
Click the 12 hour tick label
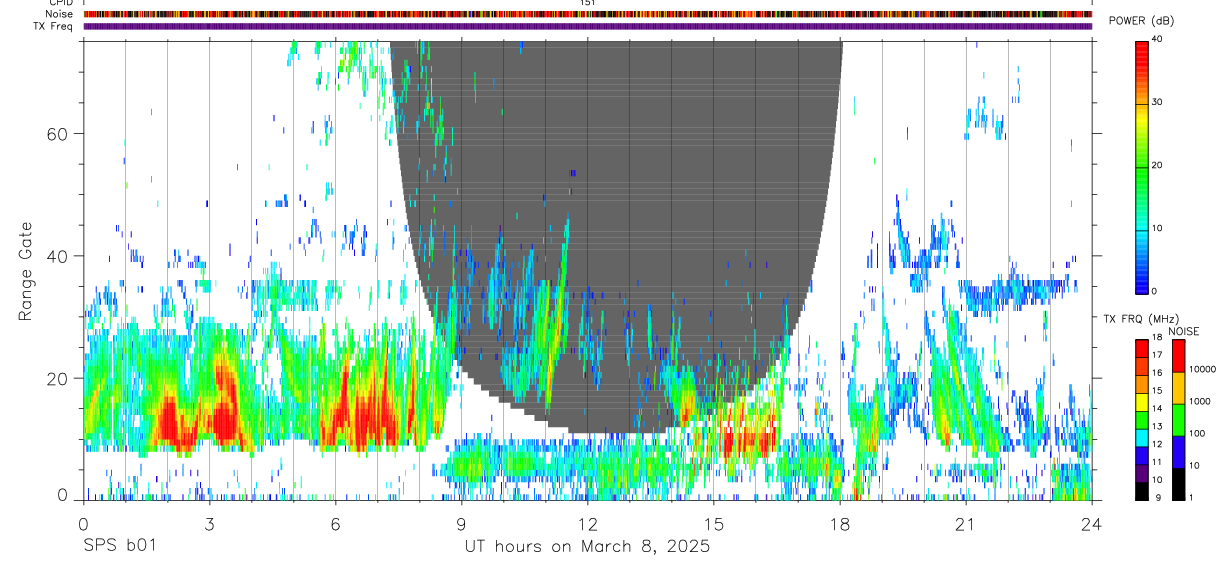click(587, 524)
